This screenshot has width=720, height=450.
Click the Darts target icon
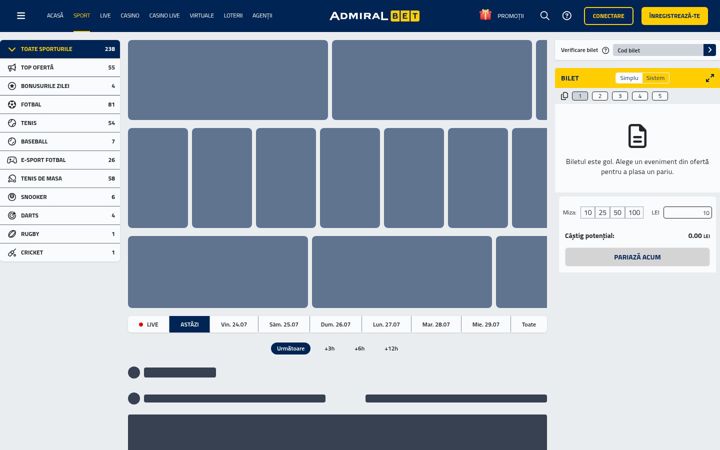(x=12, y=215)
